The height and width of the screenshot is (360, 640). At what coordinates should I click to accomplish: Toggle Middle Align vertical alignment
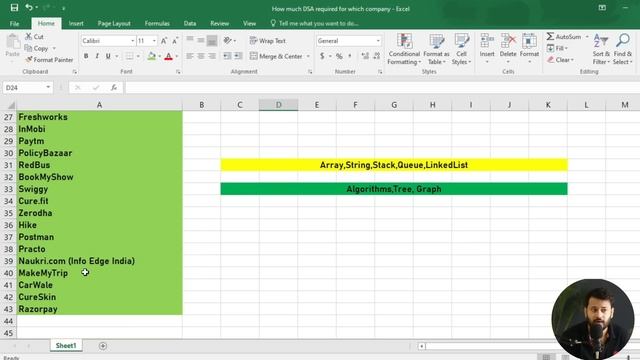tap(201, 40)
